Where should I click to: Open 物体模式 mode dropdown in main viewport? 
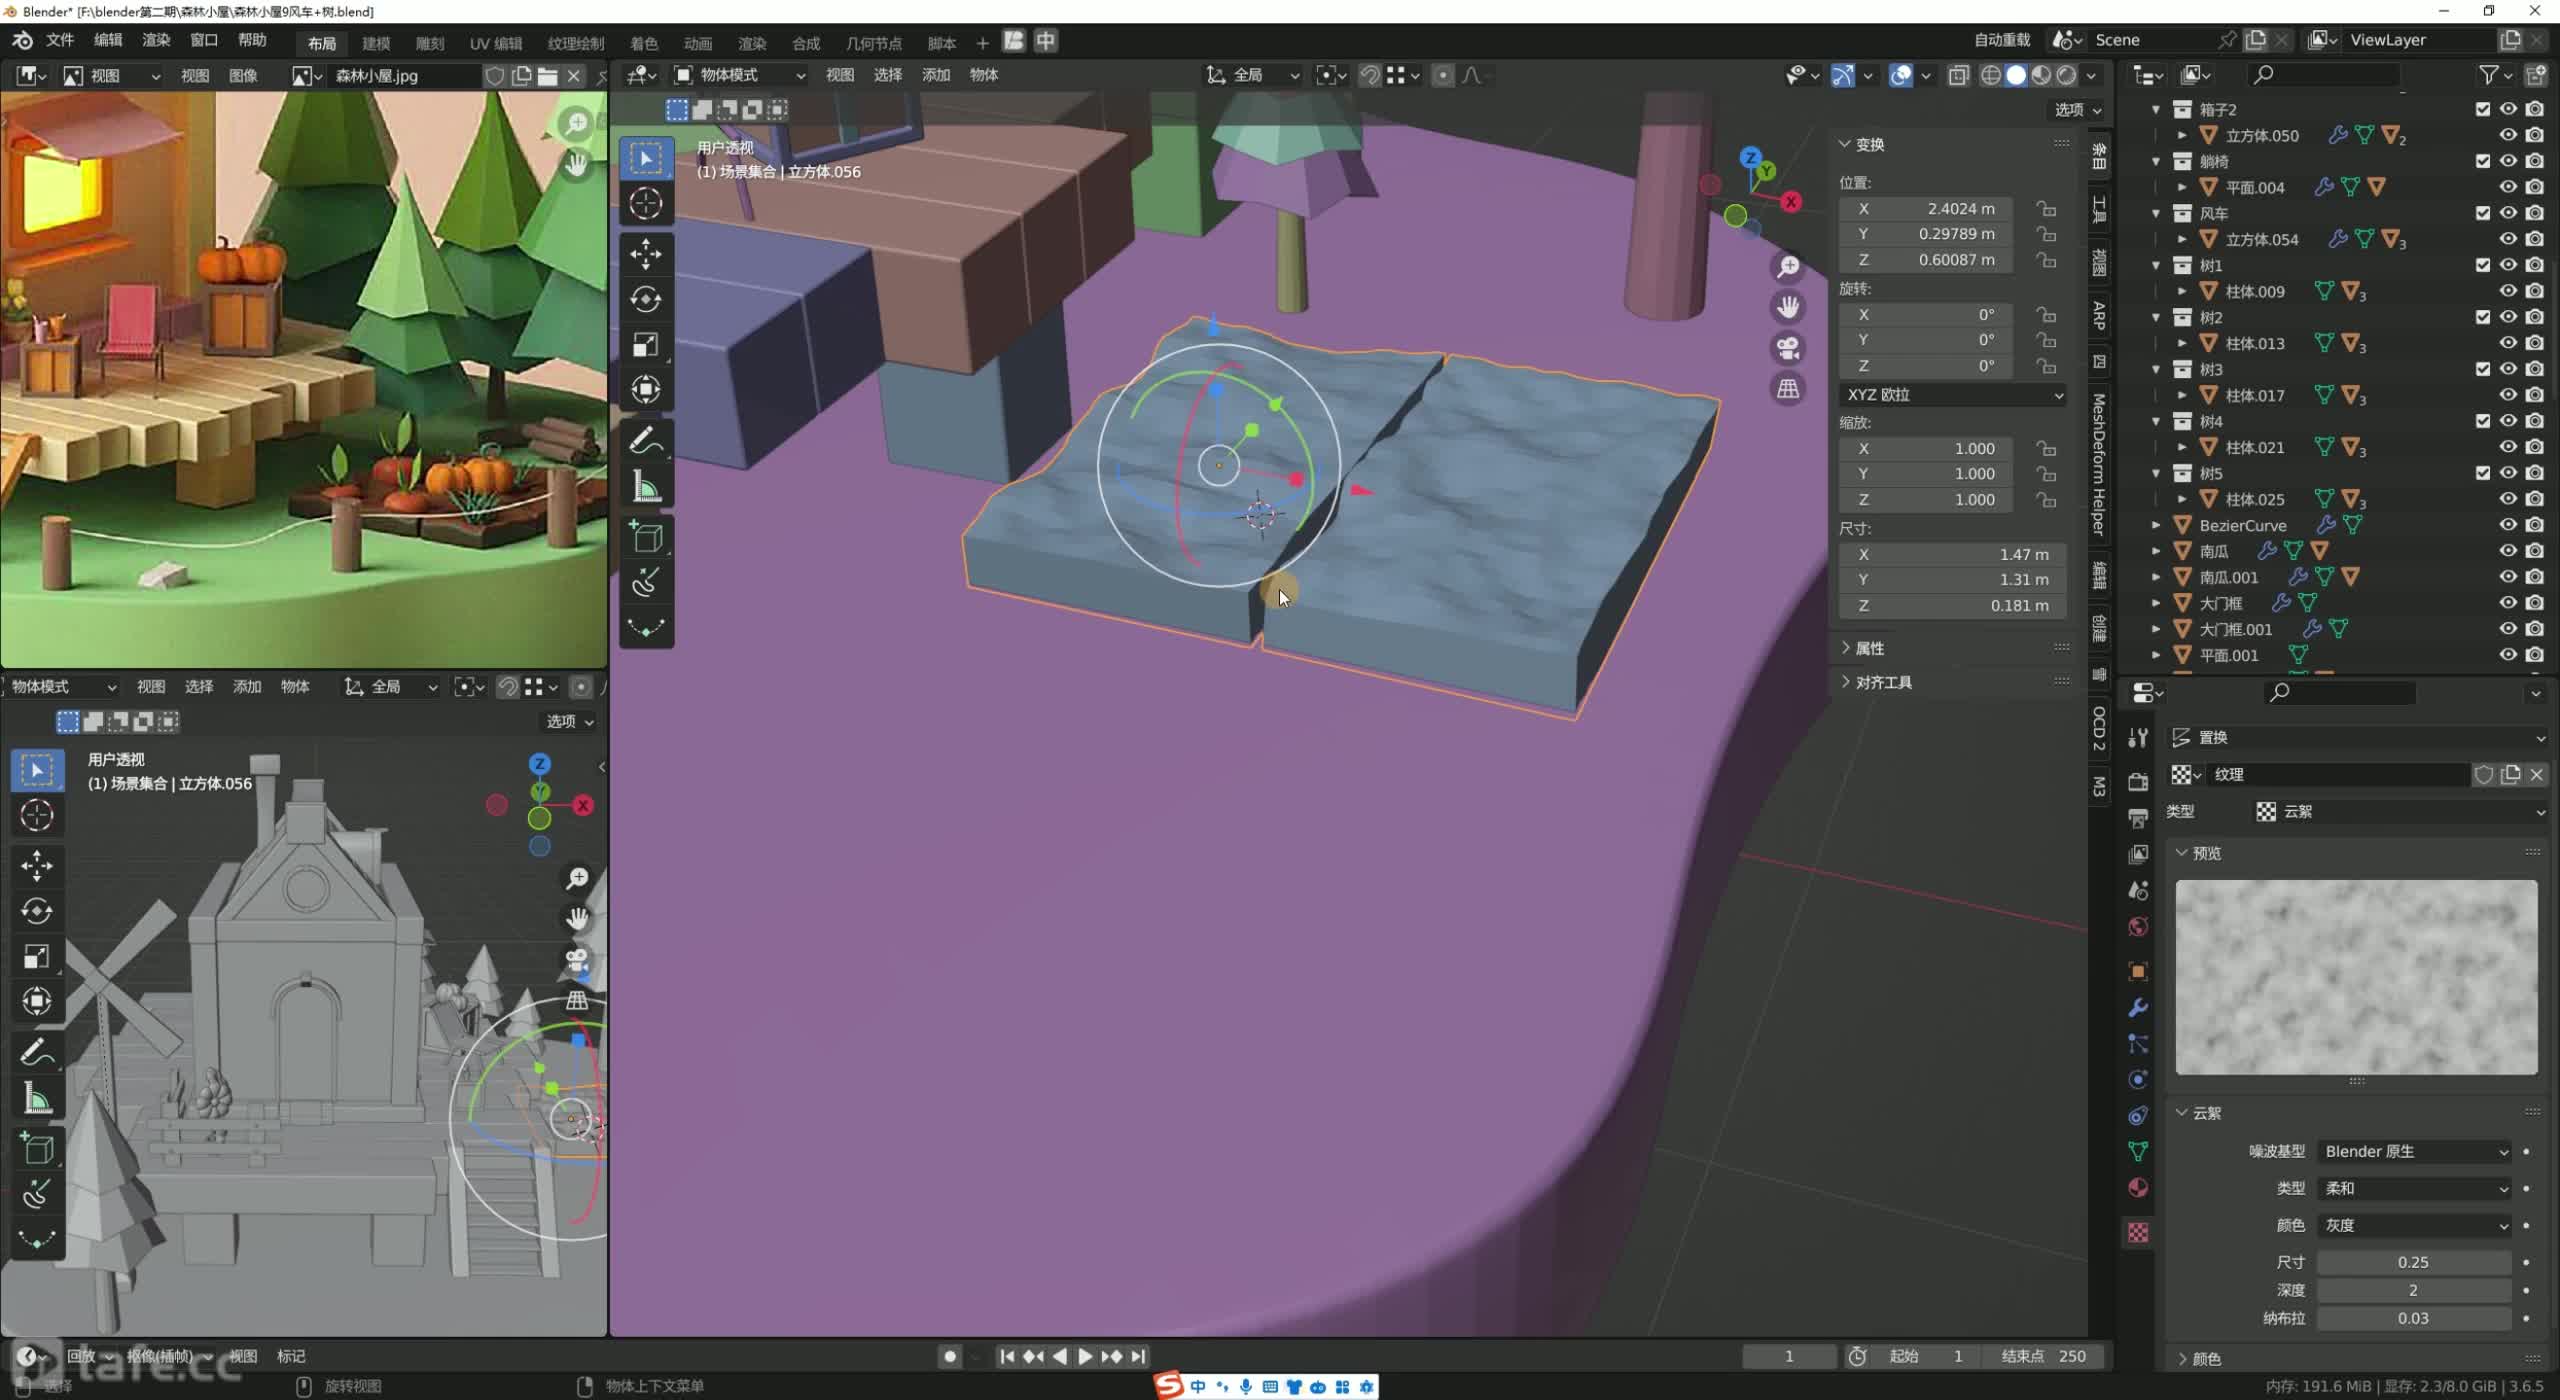click(x=740, y=75)
